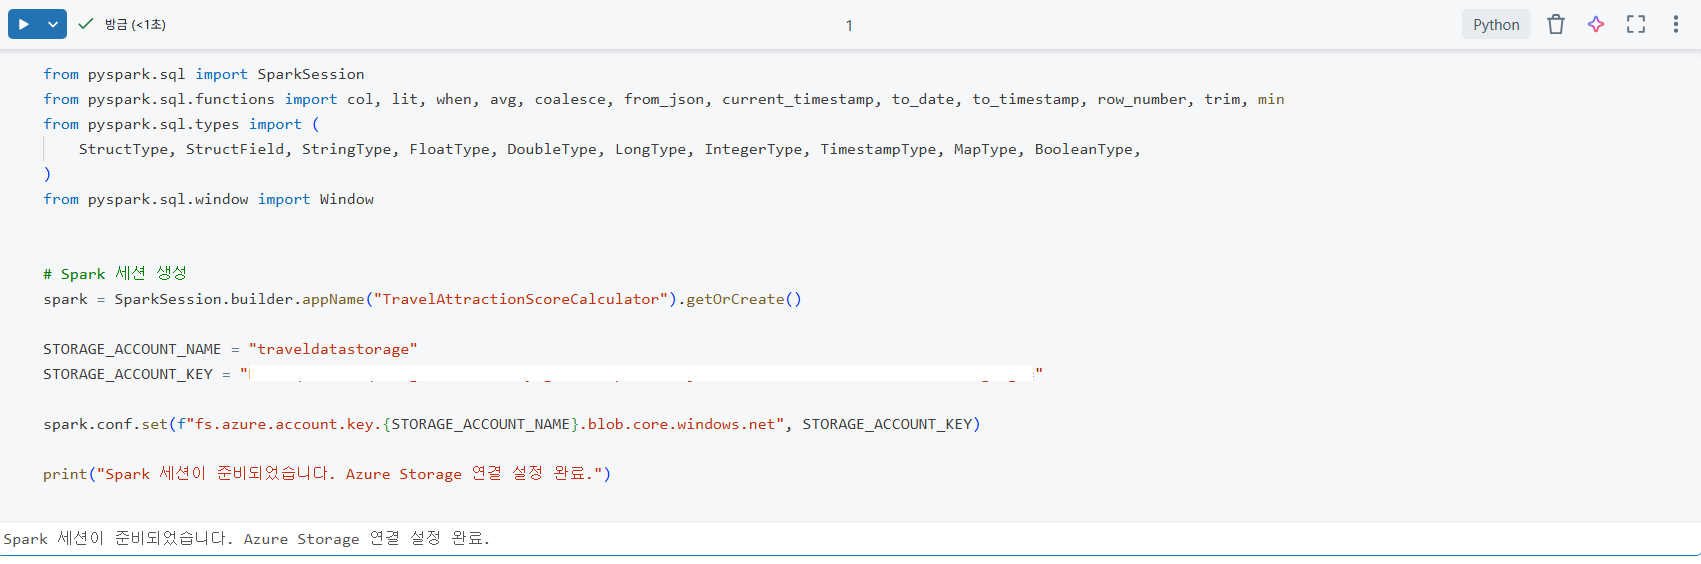Viewport: 1701px width, 564px height.
Task: Click the TravelAttractionScoreCalculator app name string
Action: 521,299
